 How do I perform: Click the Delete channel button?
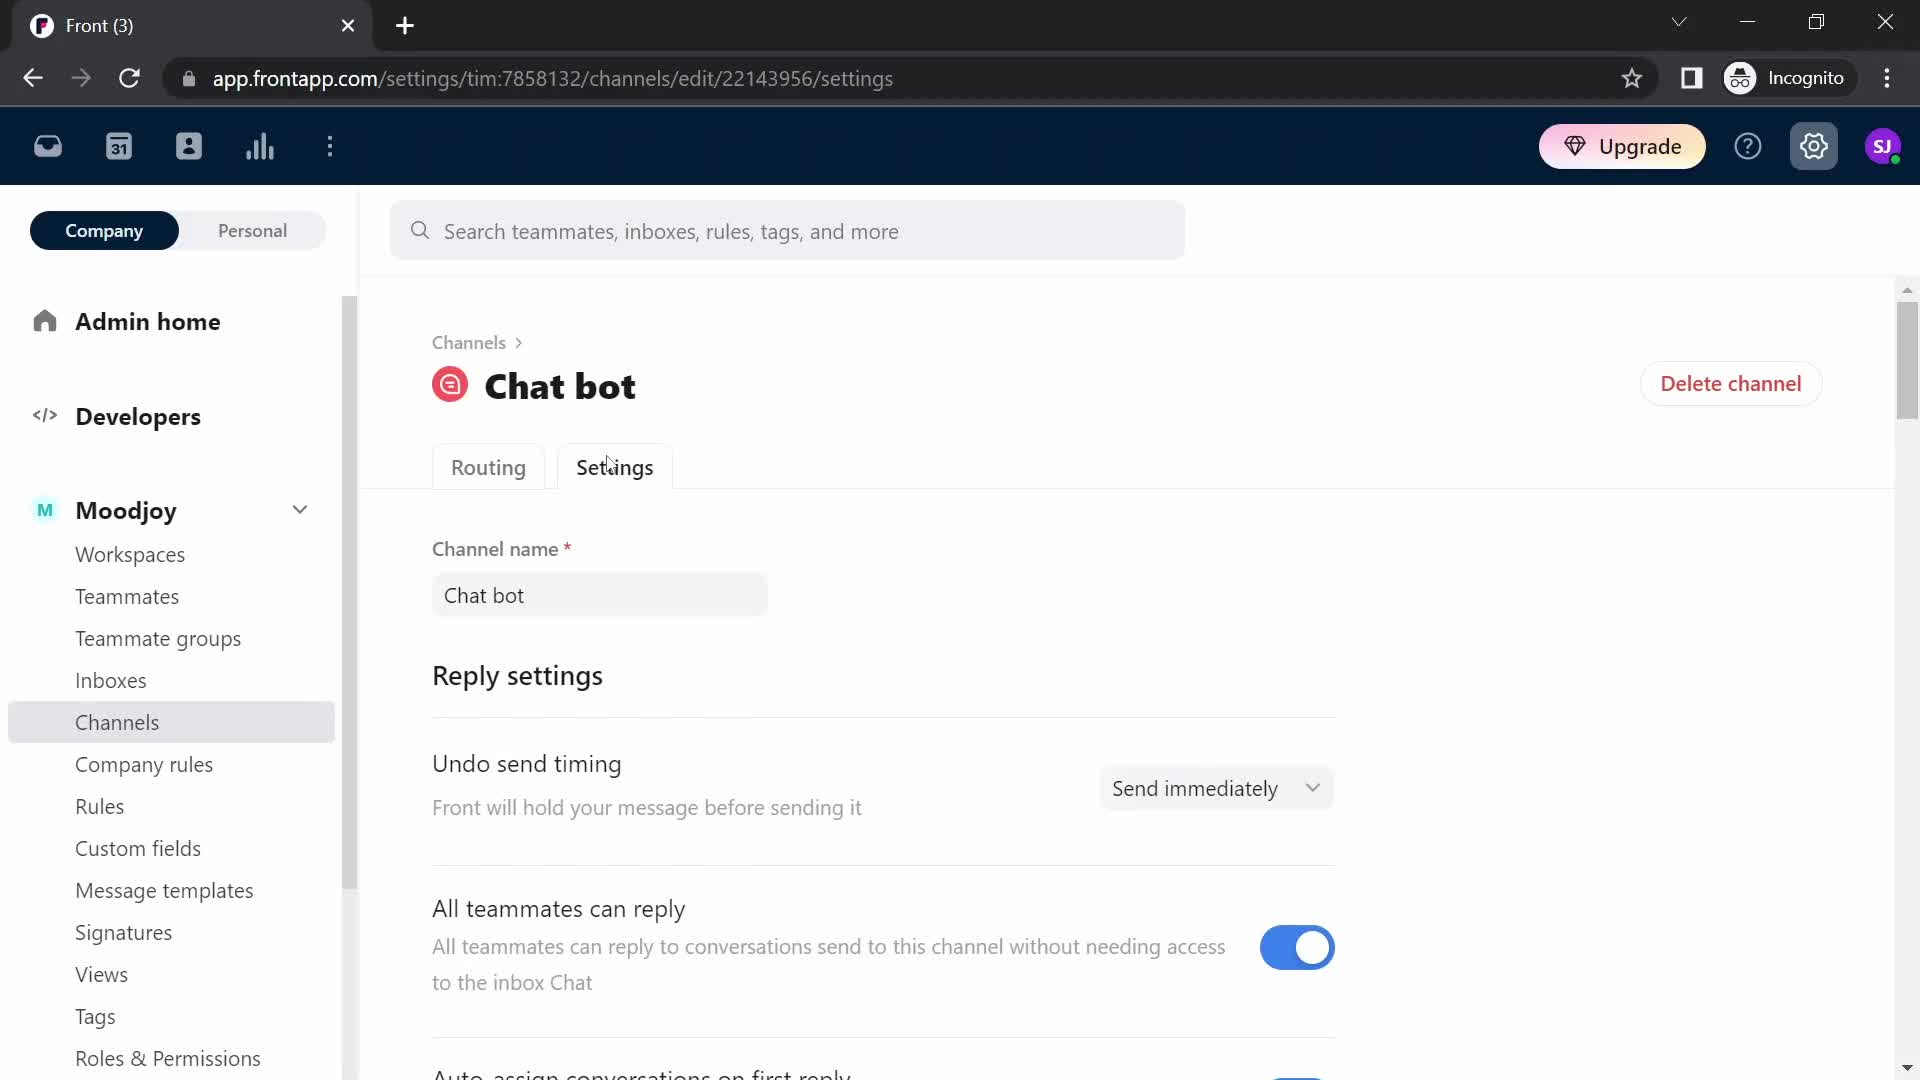pos(1731,384)
